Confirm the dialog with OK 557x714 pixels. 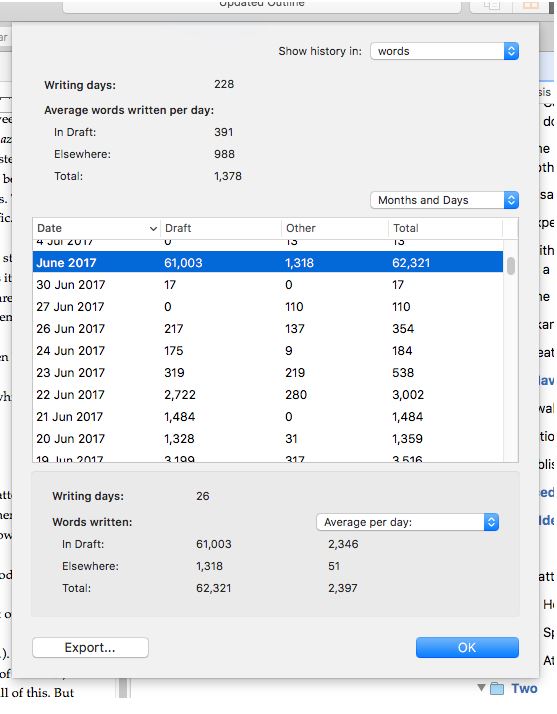(x=467, y=648)
